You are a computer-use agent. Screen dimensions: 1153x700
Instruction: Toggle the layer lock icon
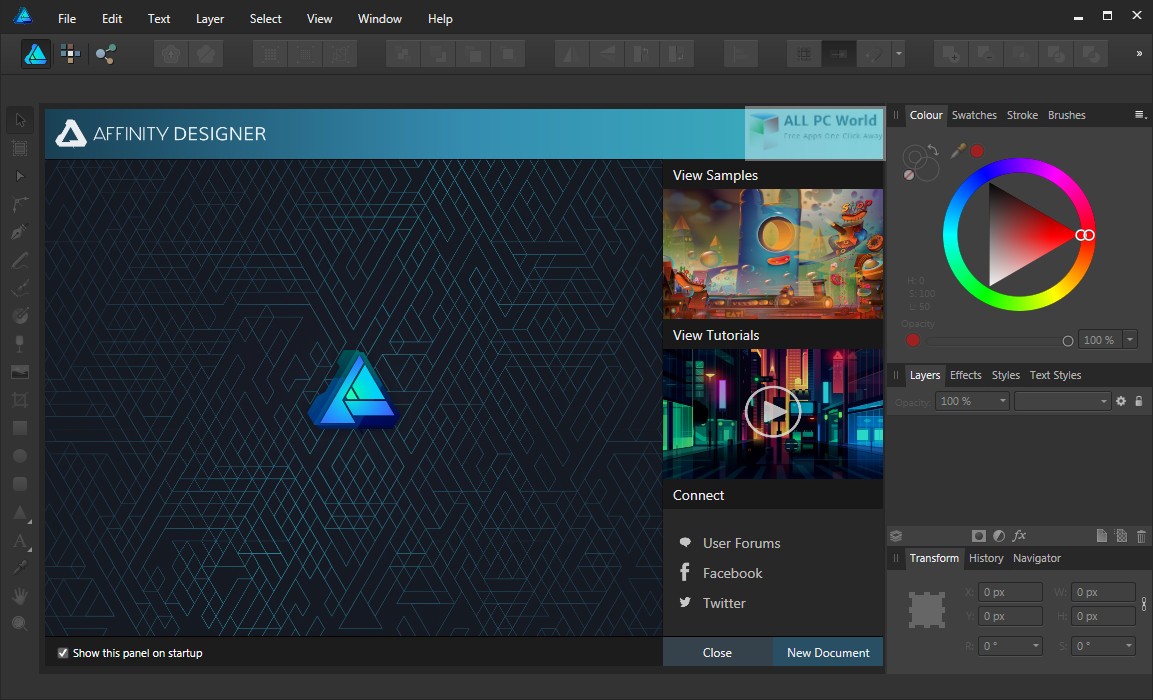pyautogui.click(x=1139, y=401)
